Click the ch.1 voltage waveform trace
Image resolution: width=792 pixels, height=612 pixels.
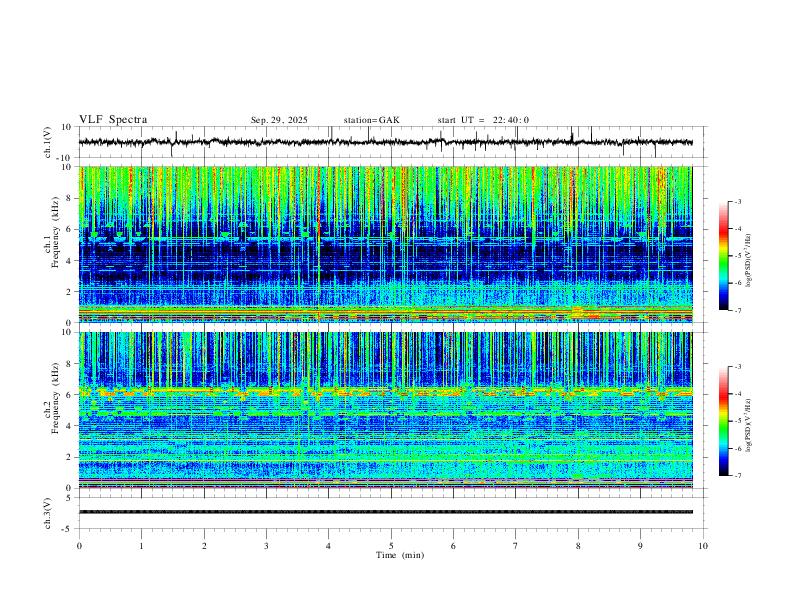click(x=385, y=142)
